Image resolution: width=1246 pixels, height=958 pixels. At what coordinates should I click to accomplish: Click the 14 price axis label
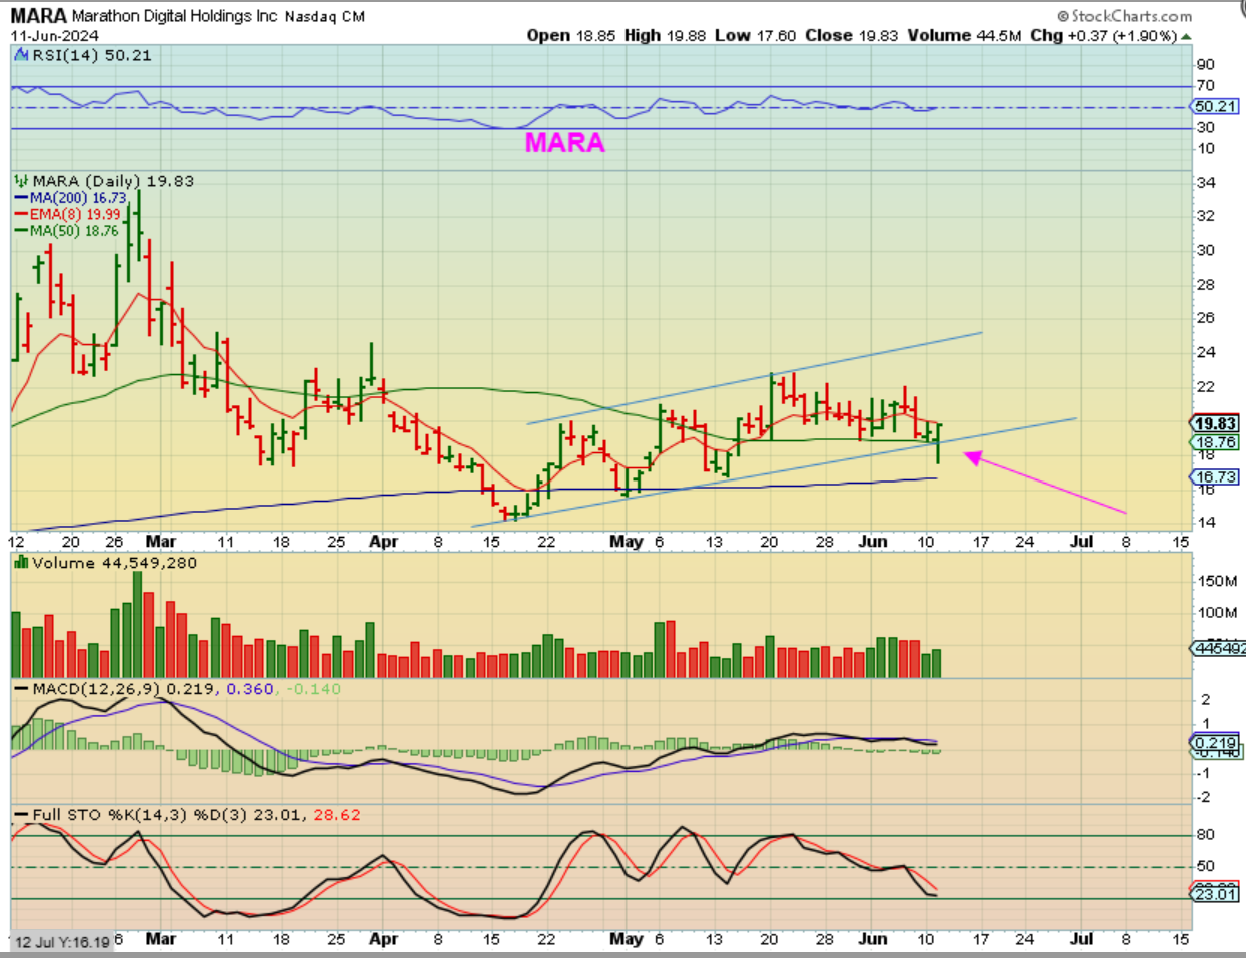pyautogui.click(x=1206, y=523)
